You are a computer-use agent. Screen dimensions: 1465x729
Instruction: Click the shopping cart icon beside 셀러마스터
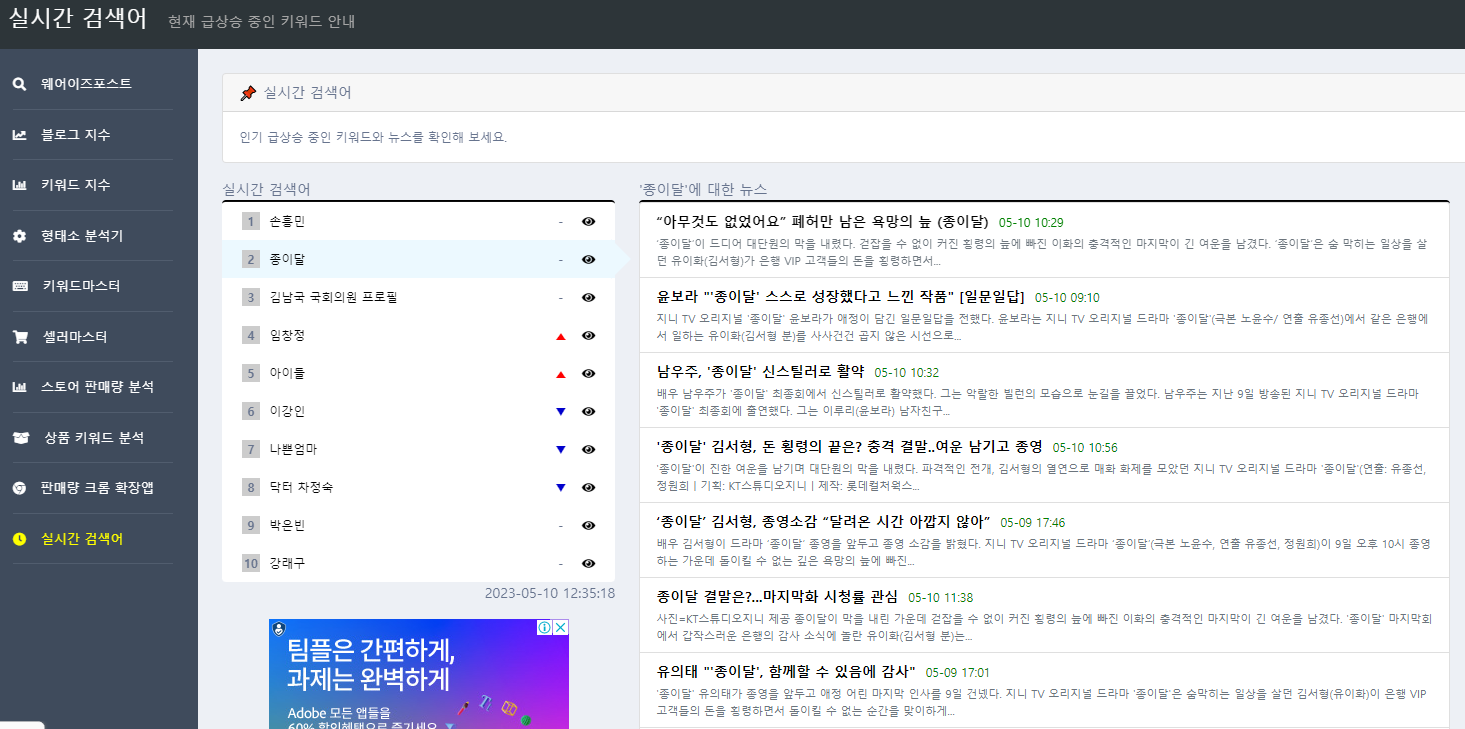click(20, 337)
